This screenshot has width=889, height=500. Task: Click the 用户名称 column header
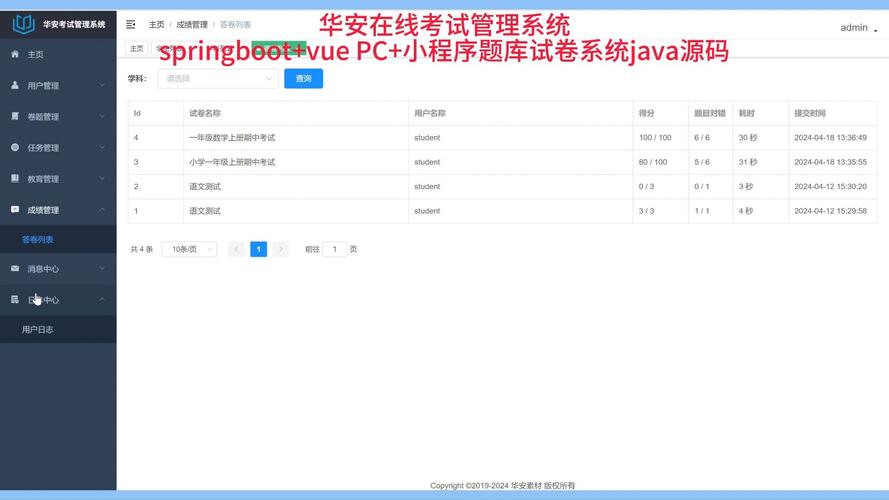[x=430, y=113]
